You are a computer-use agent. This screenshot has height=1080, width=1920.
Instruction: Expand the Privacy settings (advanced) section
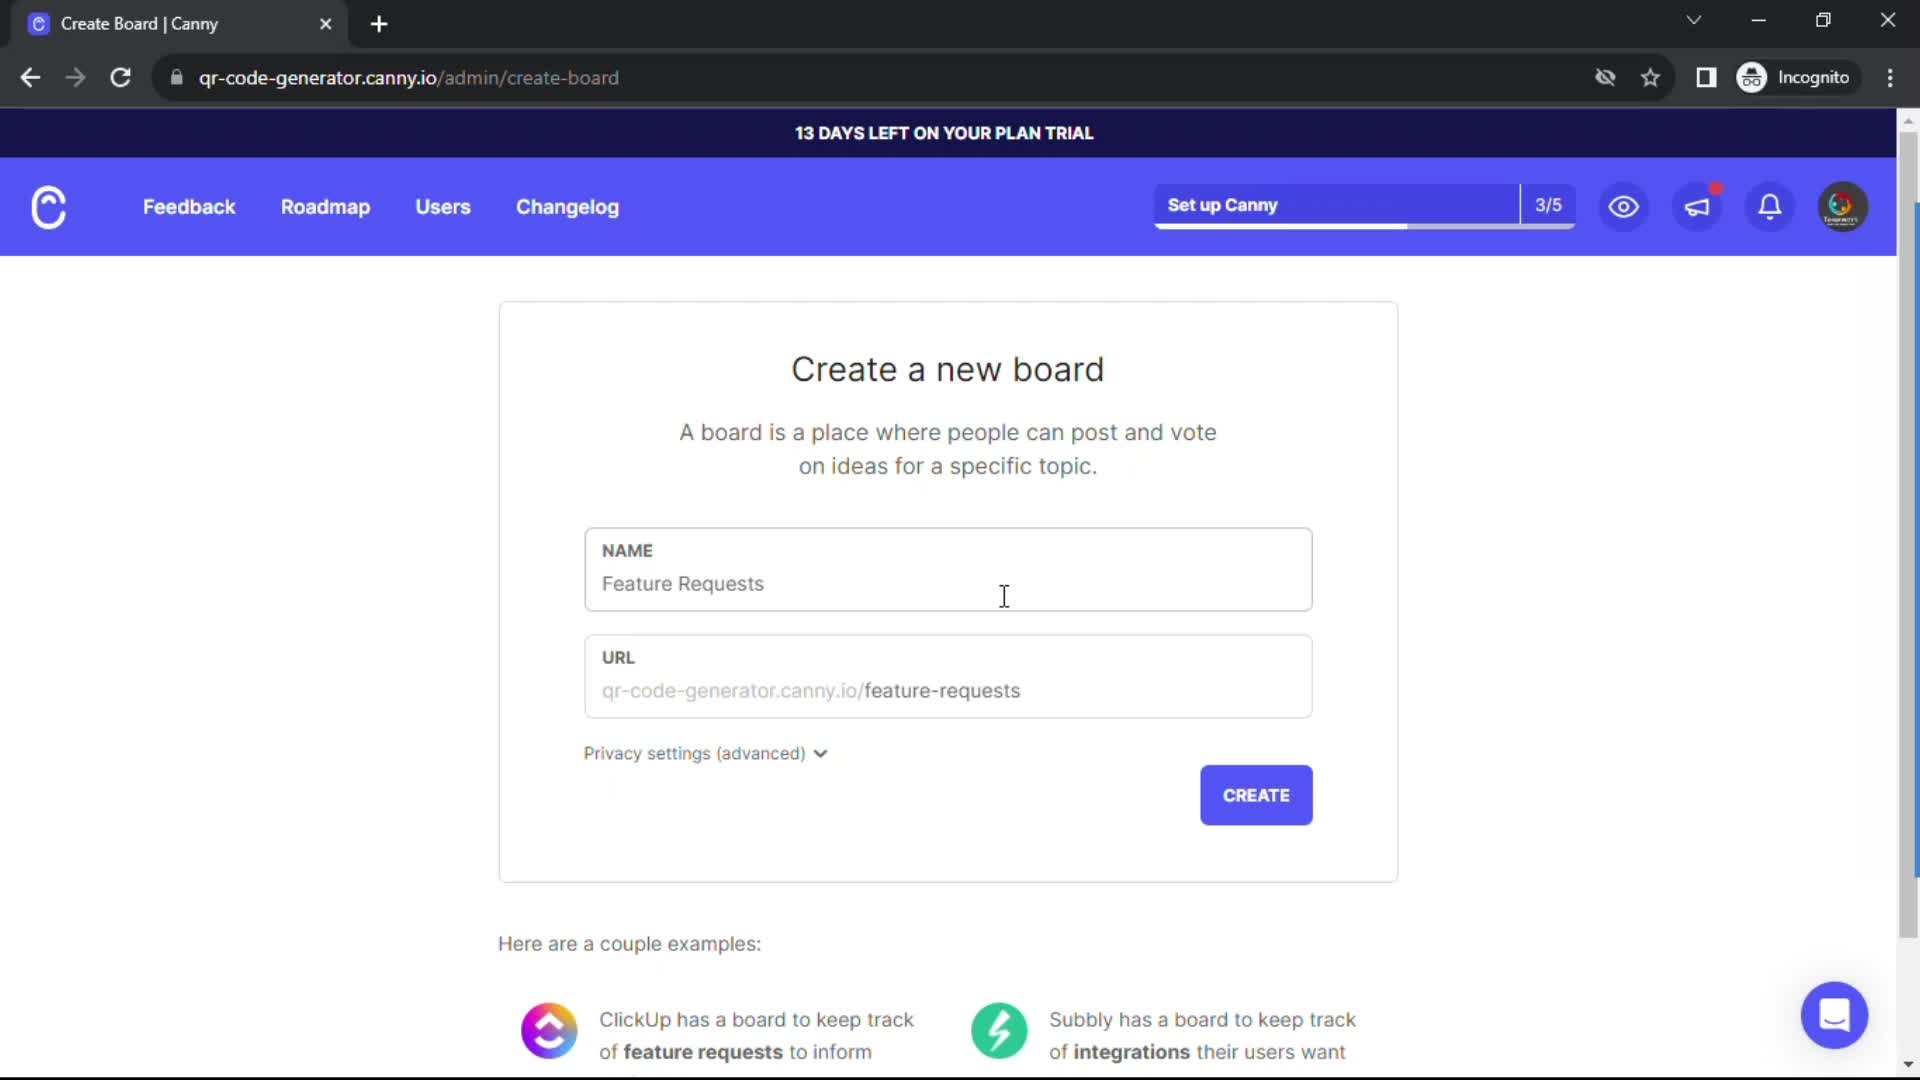705,754
